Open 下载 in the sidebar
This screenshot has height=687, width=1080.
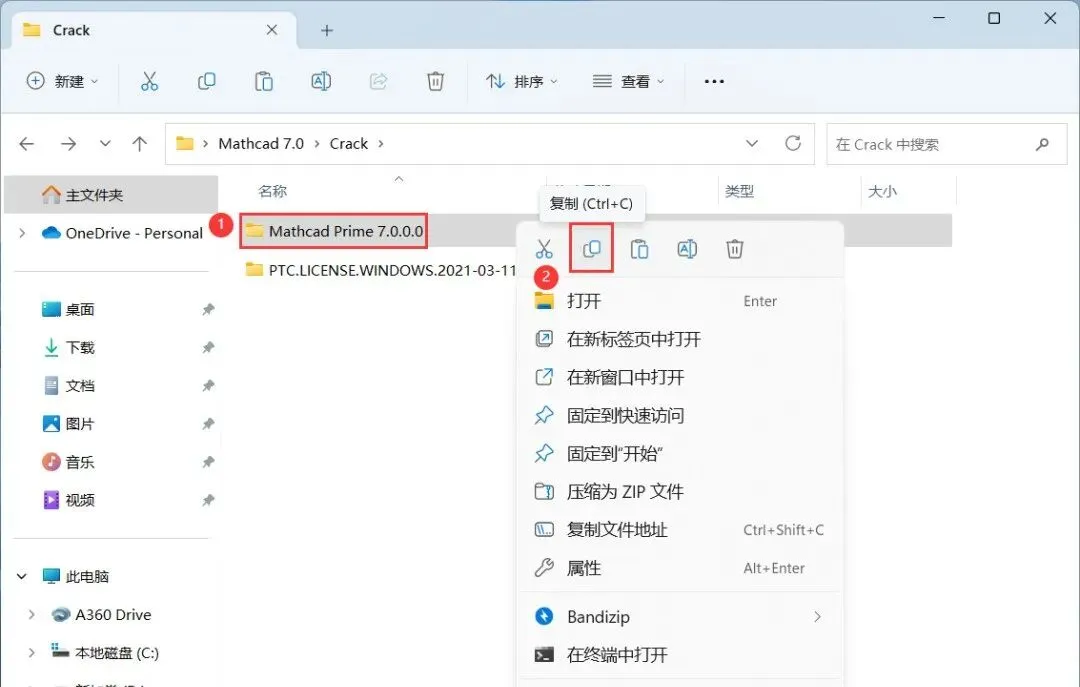(69, 347)
